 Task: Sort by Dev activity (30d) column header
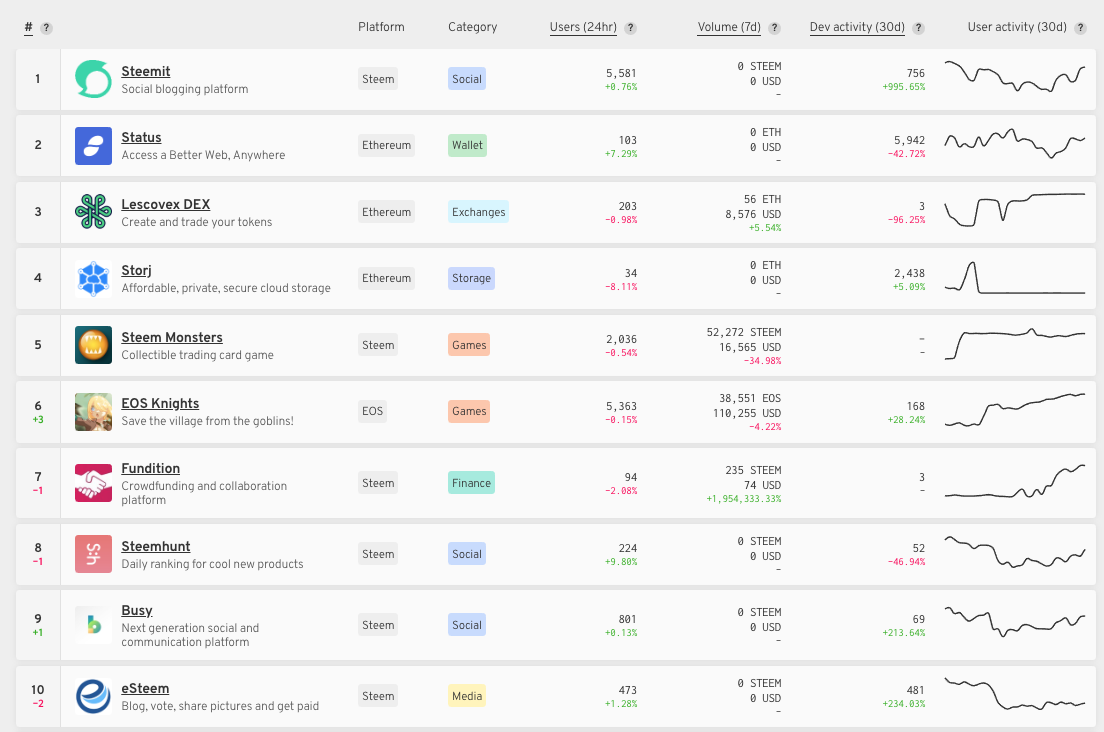click(857, 27)
